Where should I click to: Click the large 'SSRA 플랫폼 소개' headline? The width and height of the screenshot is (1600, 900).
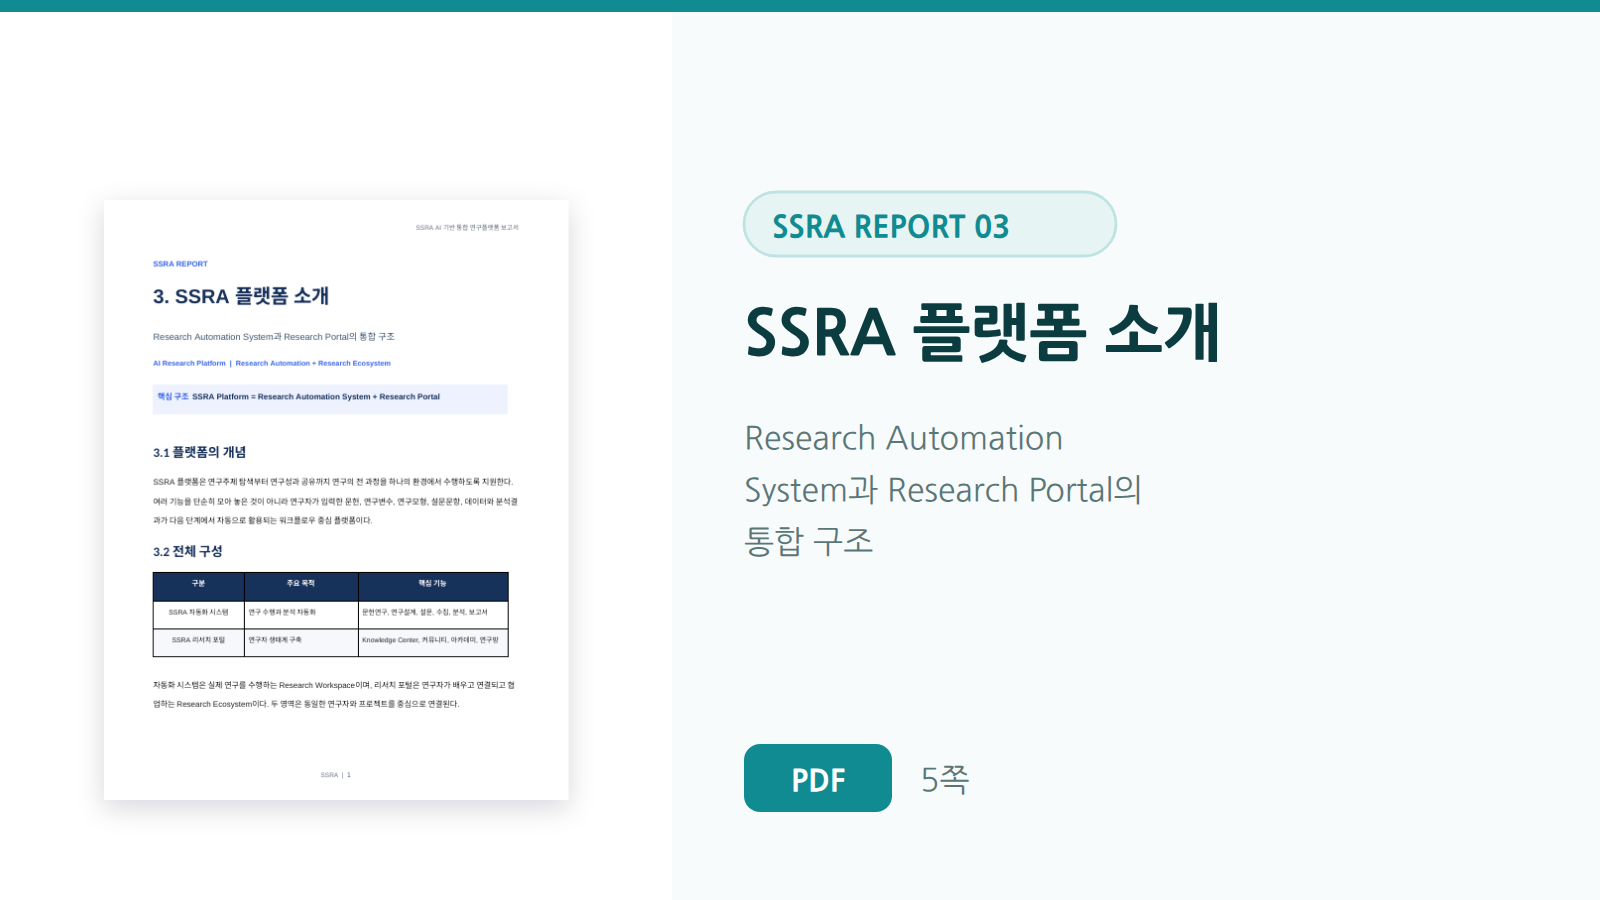pos(982,332)
